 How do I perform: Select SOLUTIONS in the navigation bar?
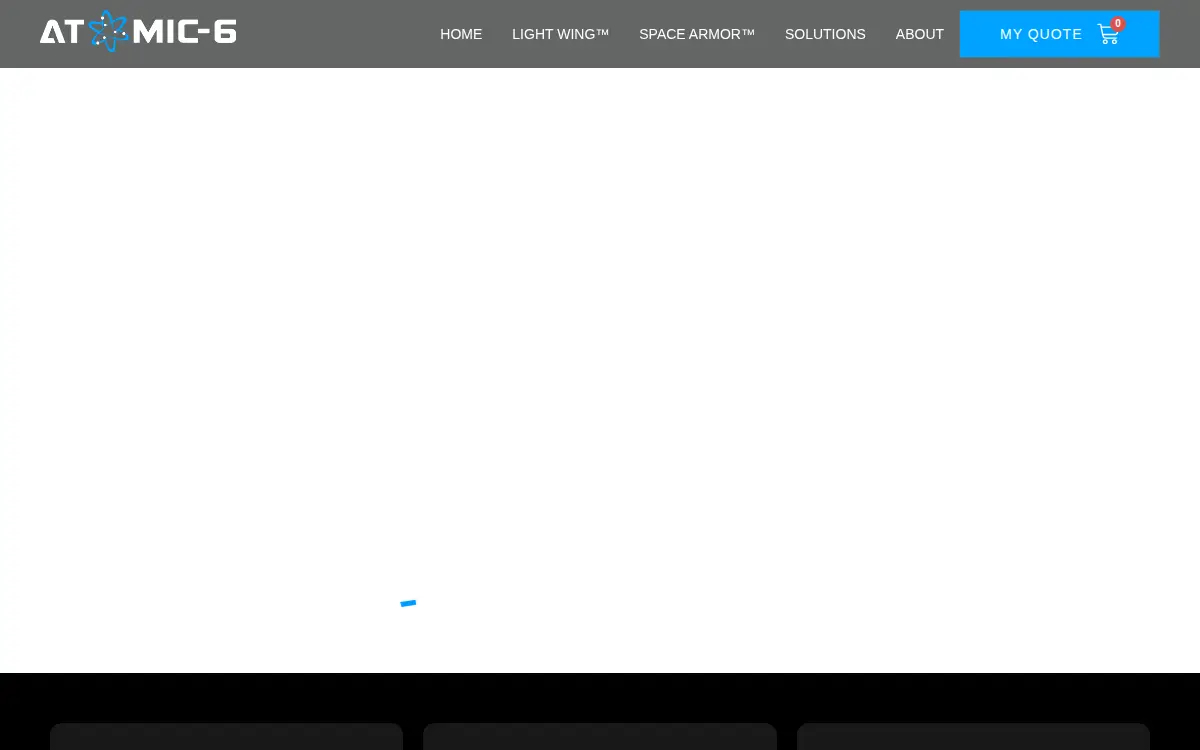tap(825, 34)
